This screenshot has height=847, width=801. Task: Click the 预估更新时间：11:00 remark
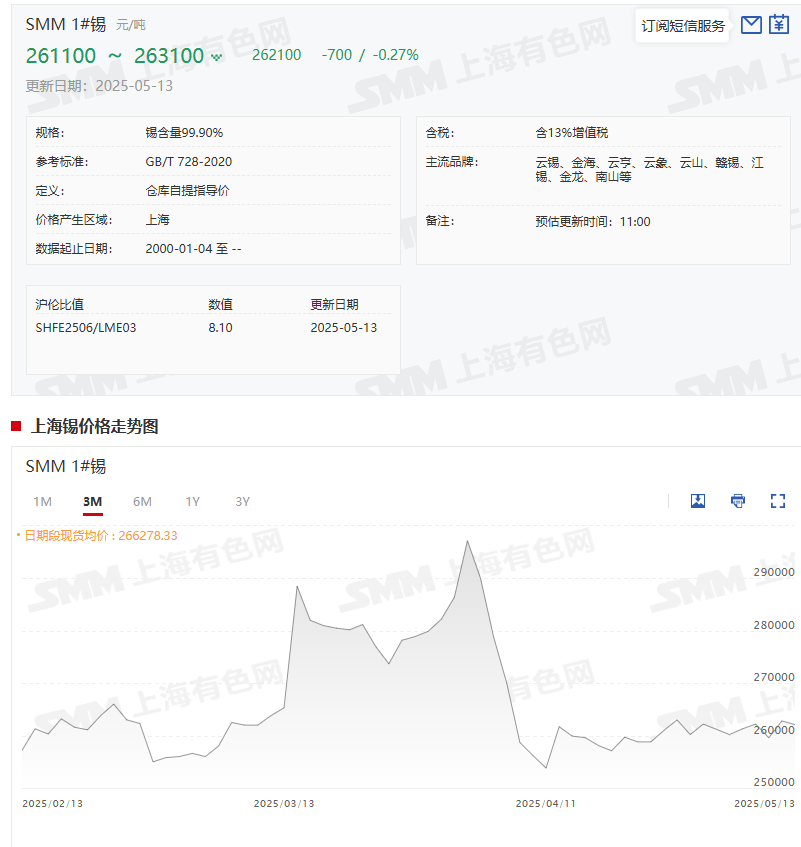point(593,221)
